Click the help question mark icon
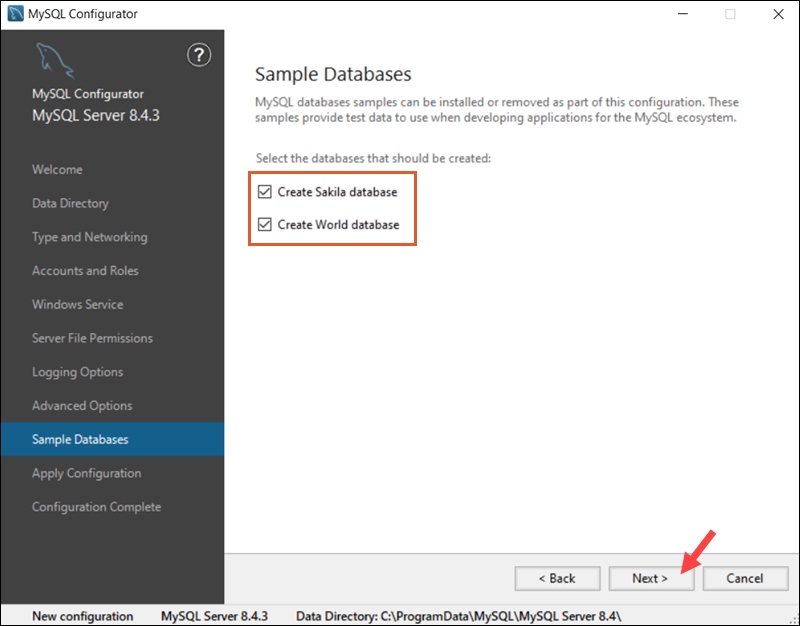Screen dimensions: 800x626 [x=199, y=57]
